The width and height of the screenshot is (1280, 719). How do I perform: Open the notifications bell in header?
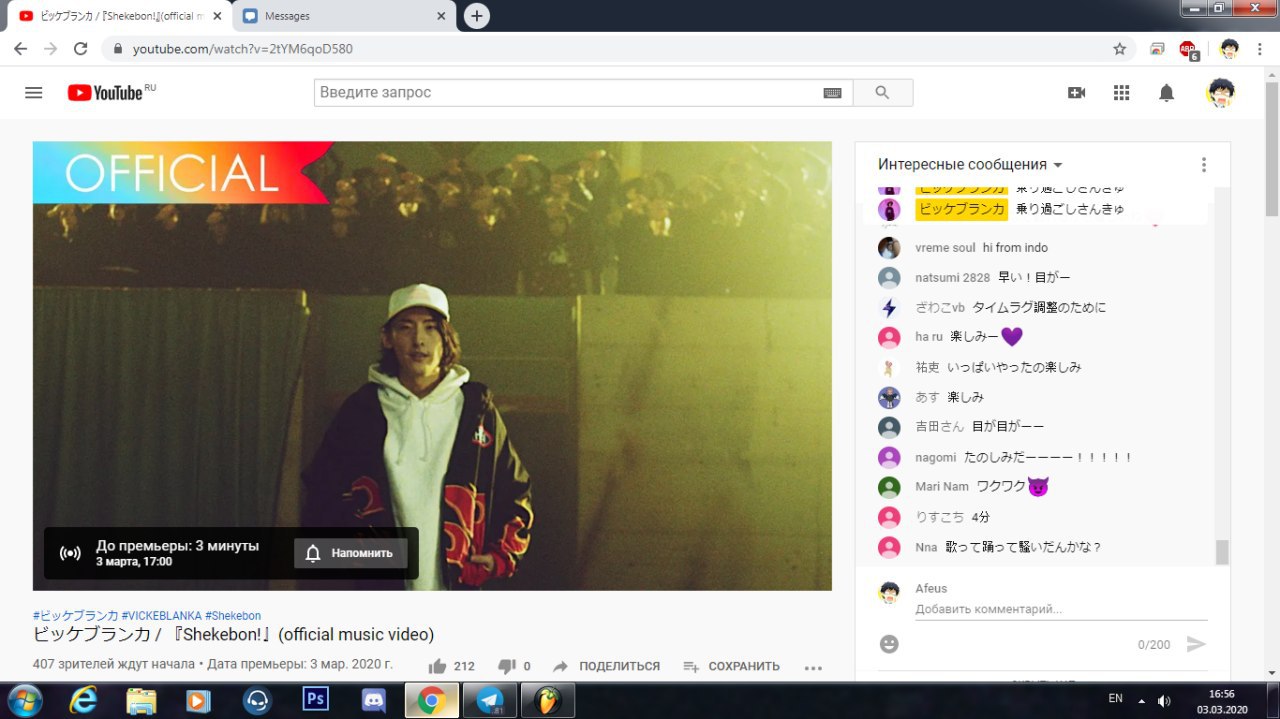click(1166, 92)
